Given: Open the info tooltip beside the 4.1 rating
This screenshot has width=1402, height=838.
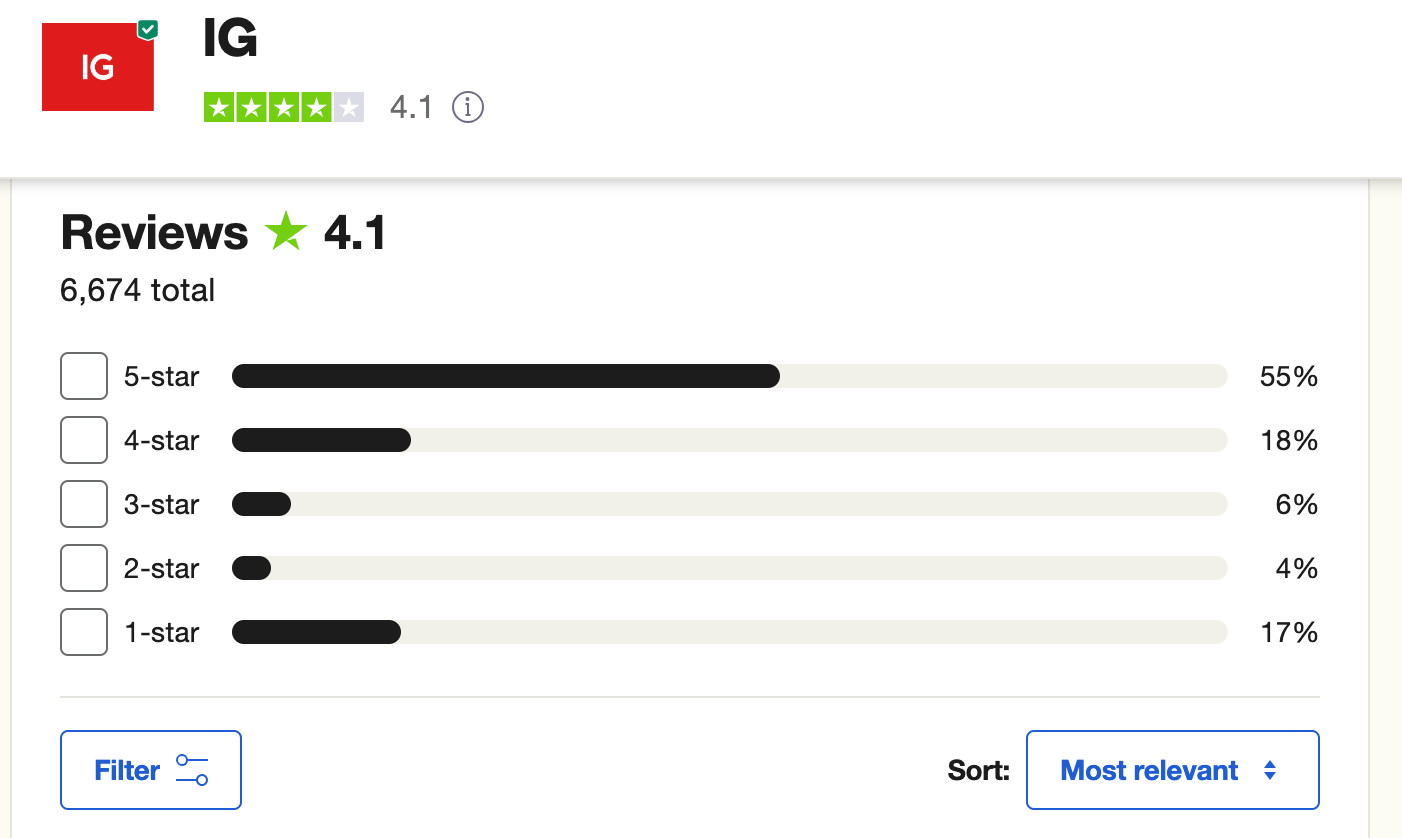Looking at the screenshot, I should point(468,108).
